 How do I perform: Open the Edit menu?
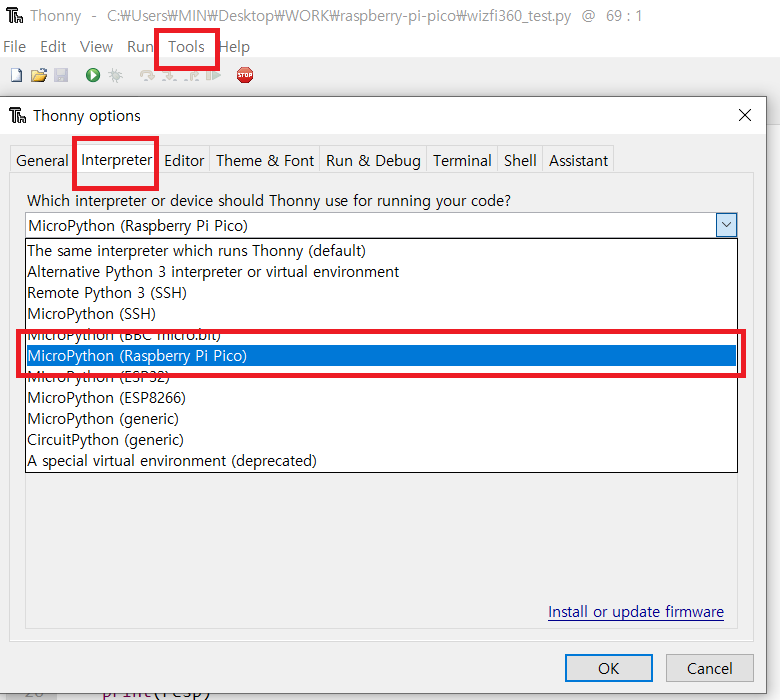tap(53, 47)
